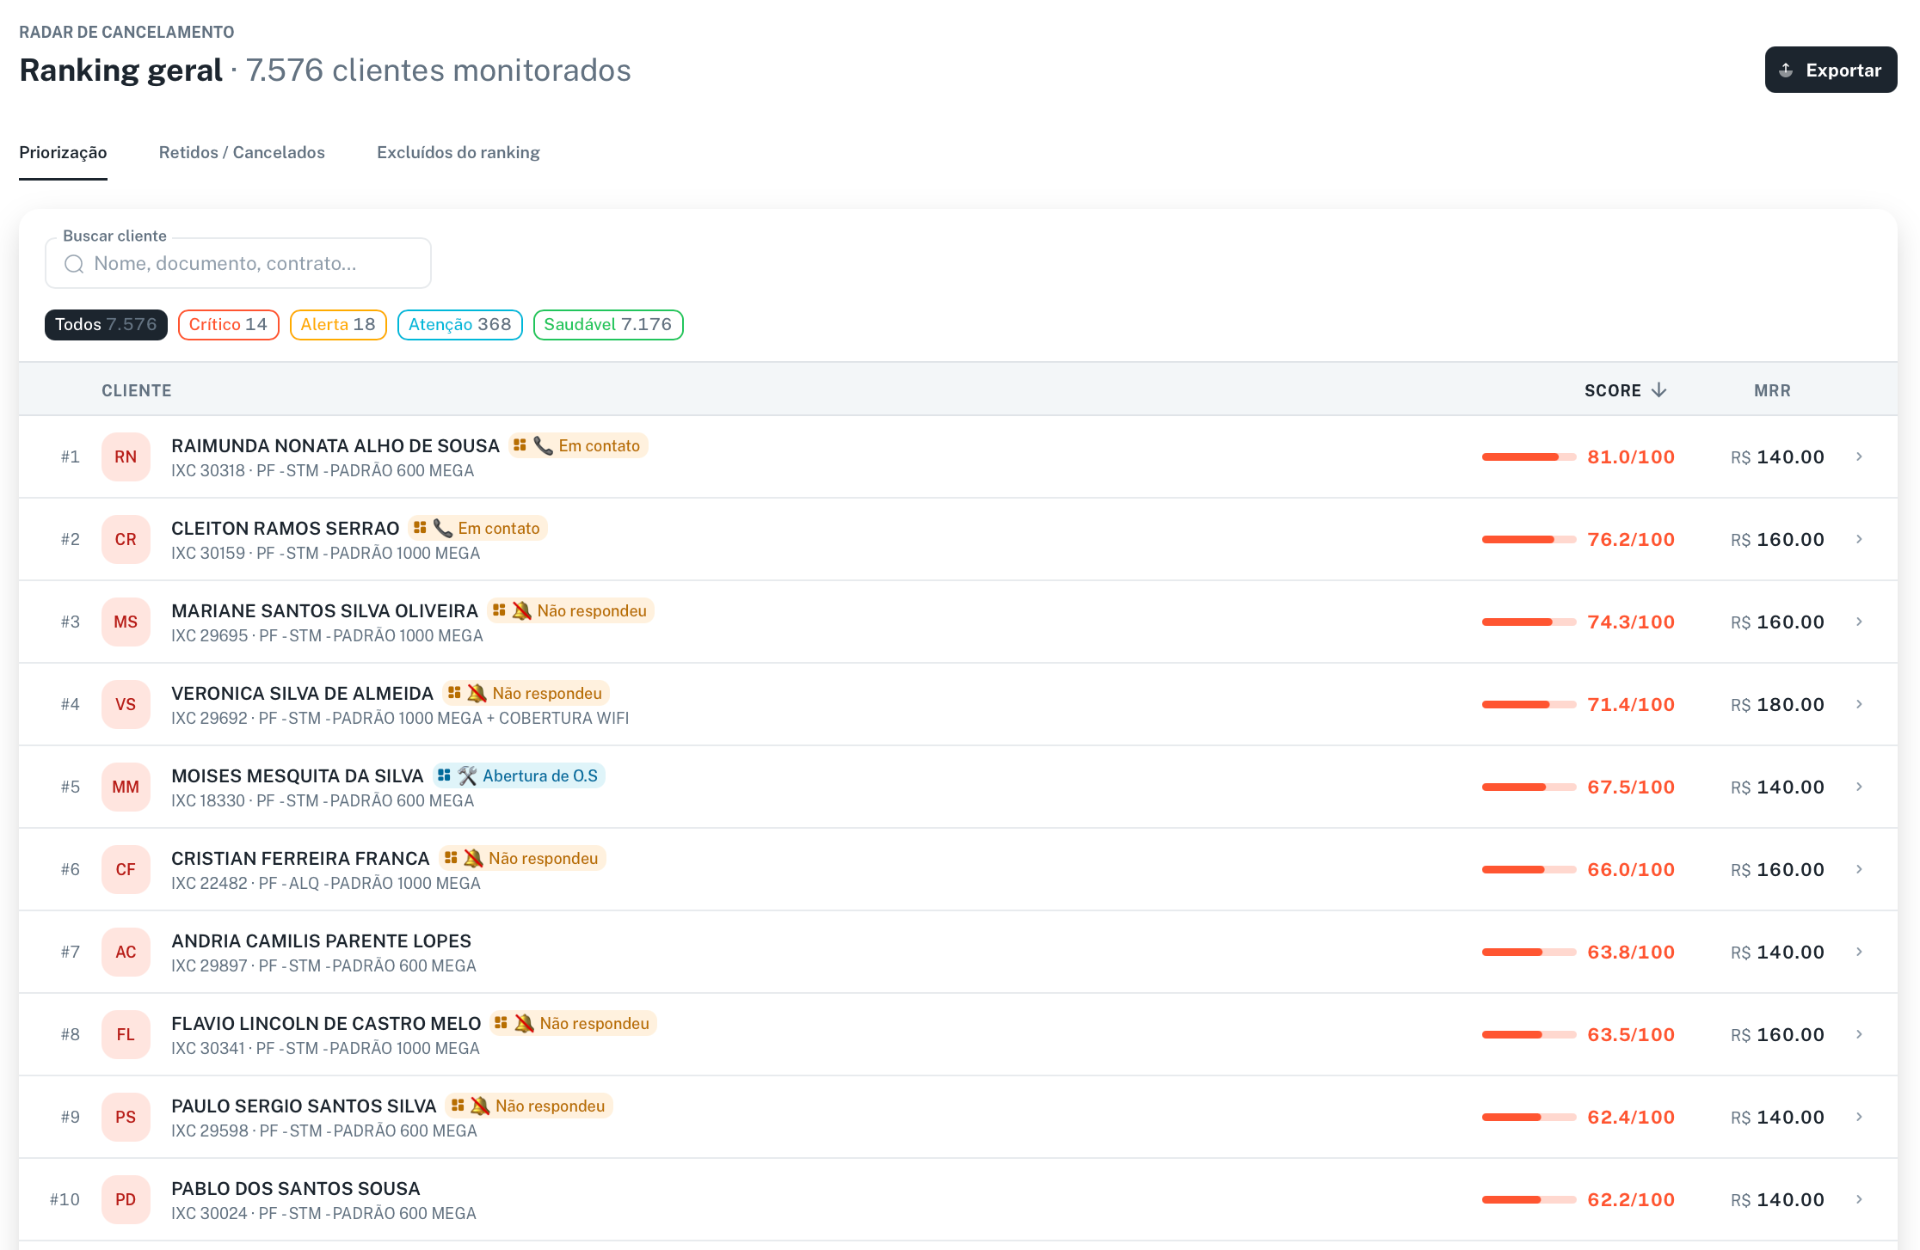Click the FL avatar for Flavio Lincoln
Viewport: 1920px width, 1250px height.
pyautogui.click(x=125, y=1035)
